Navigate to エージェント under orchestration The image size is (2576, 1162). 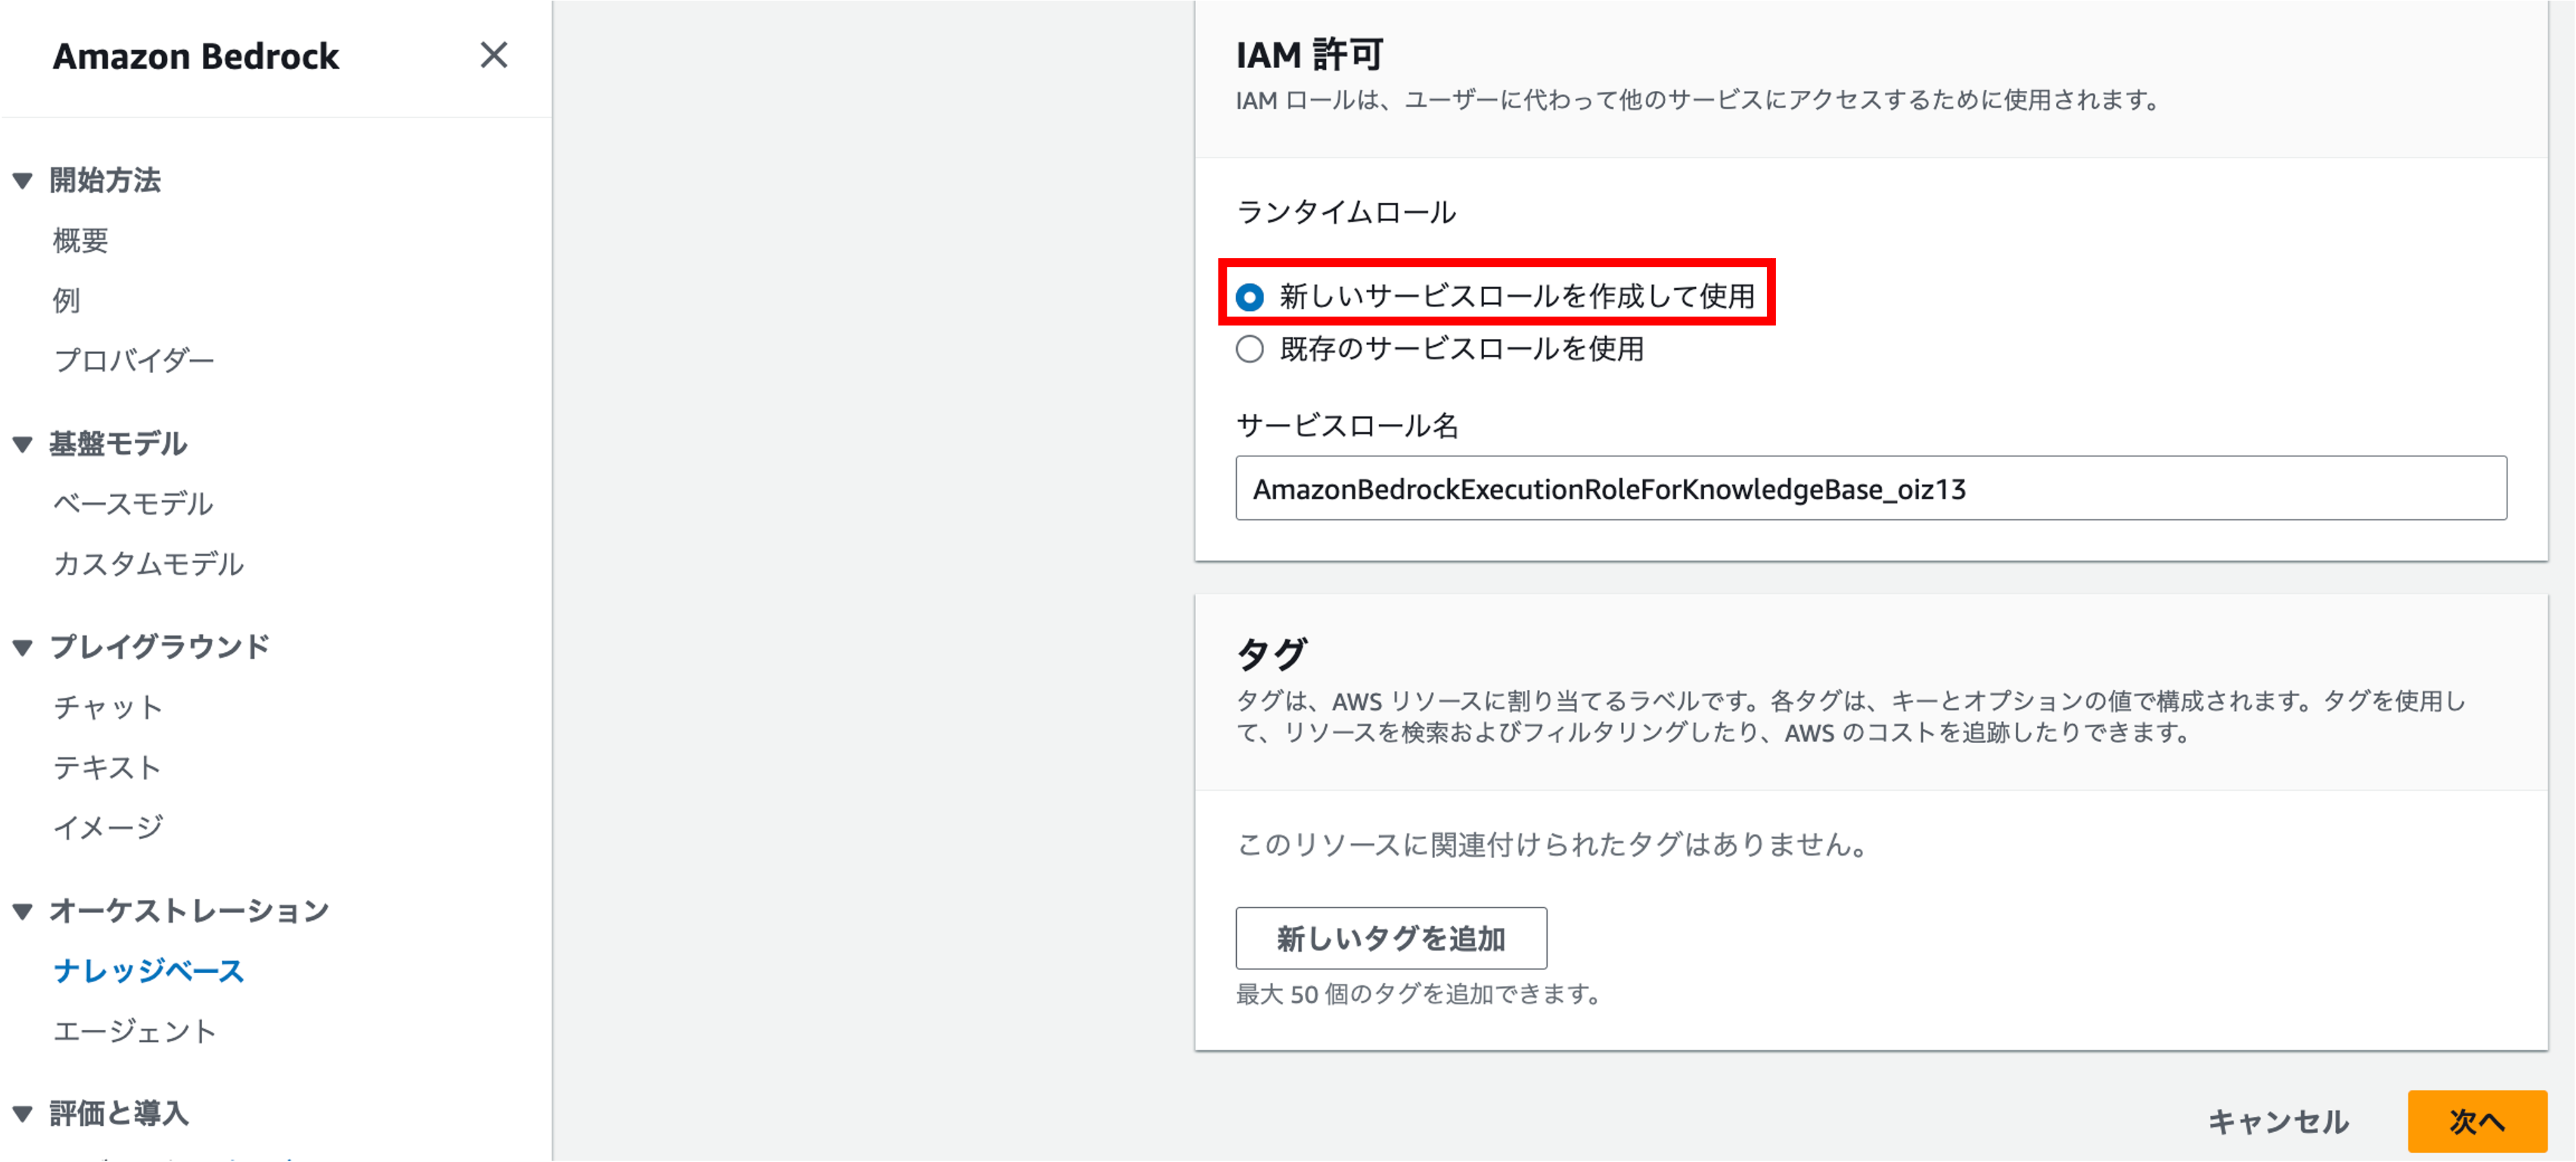134,1031
